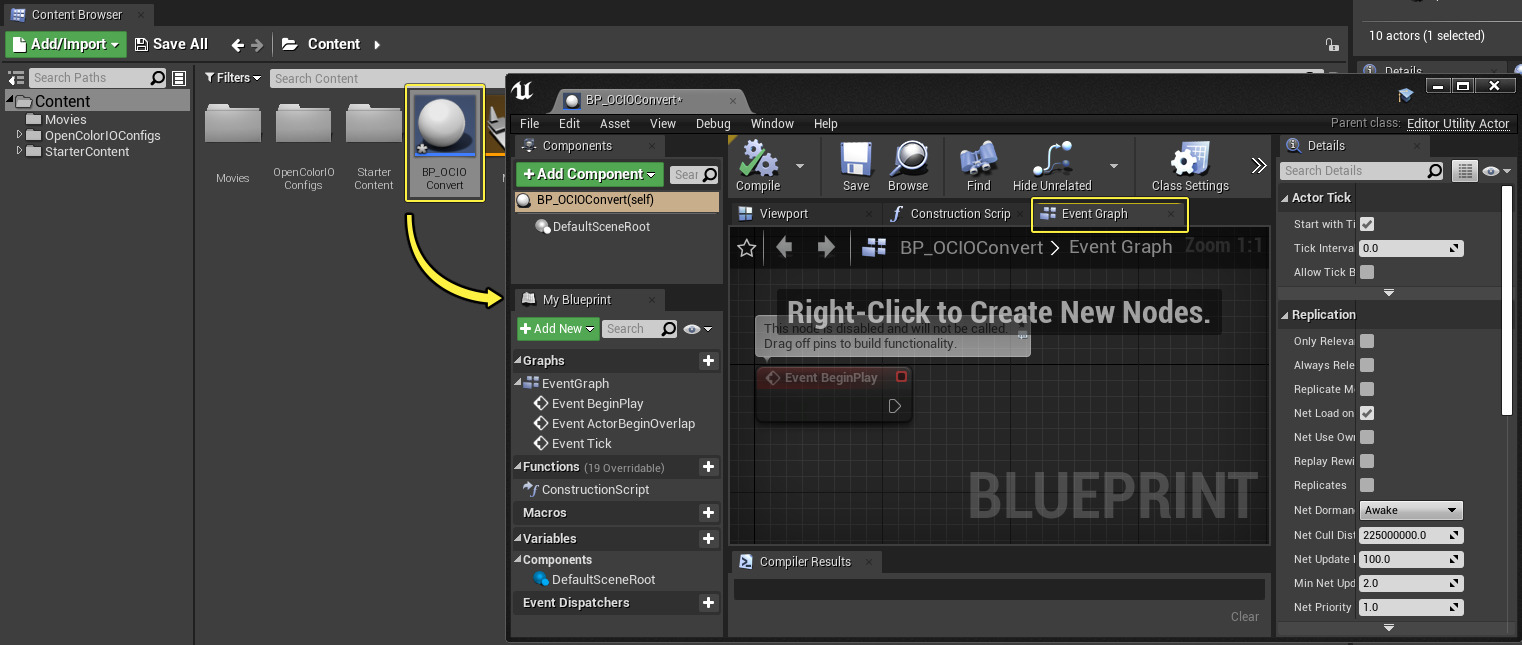Disable the Start with Tick Enabled checkbox
Image resolution: width=1522 pixels, height=645 pixels.
tap(1367, 224)
